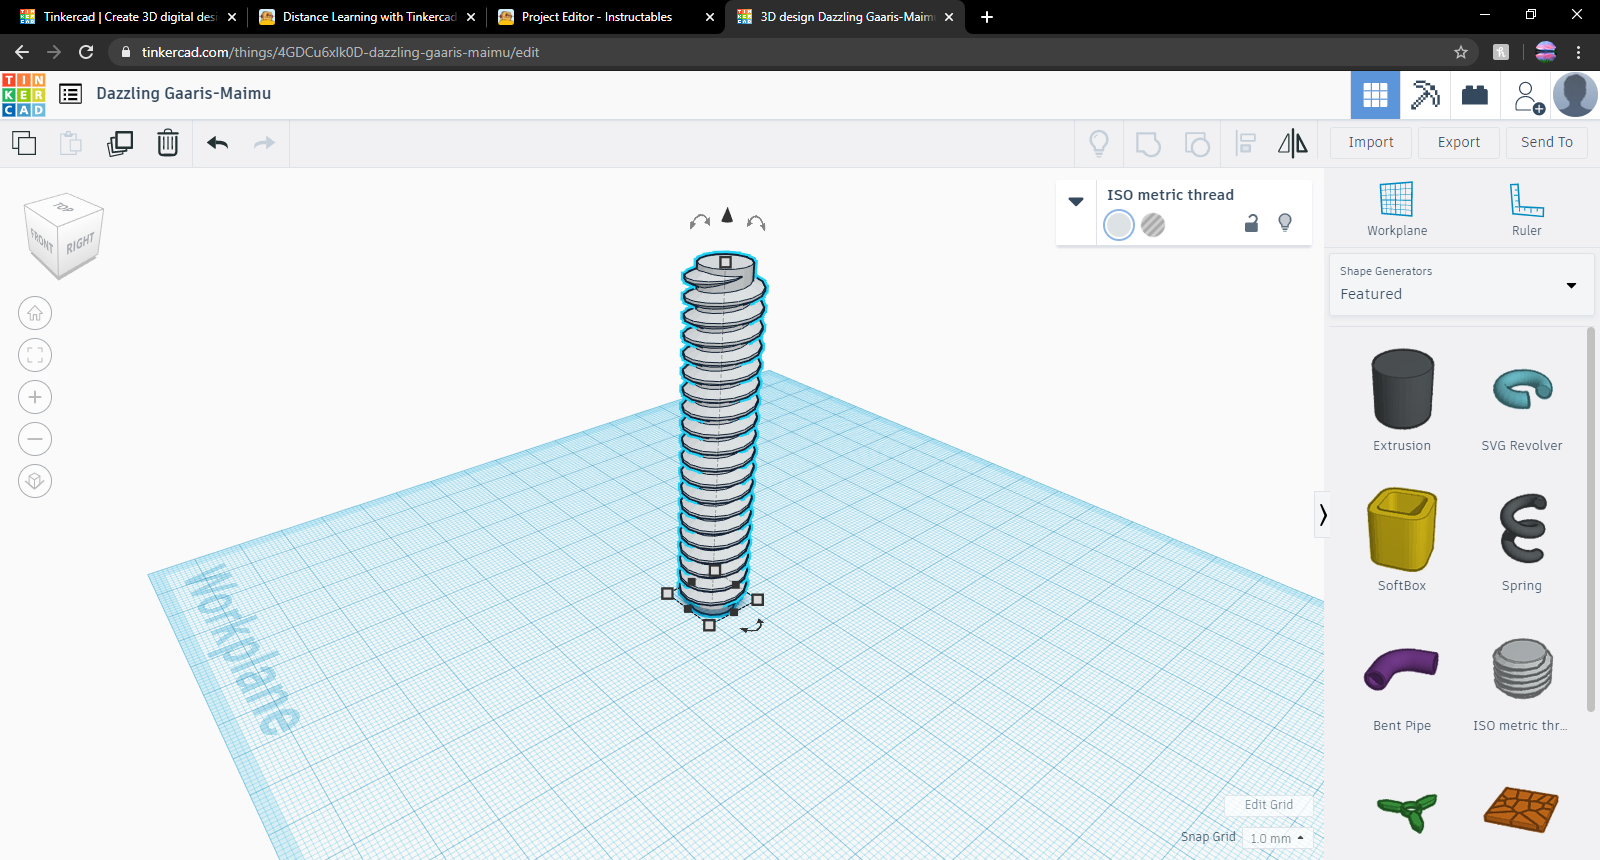Click the shapes panel scrollbar
The image size is (1600, 860).
(x=1591, y=520)
